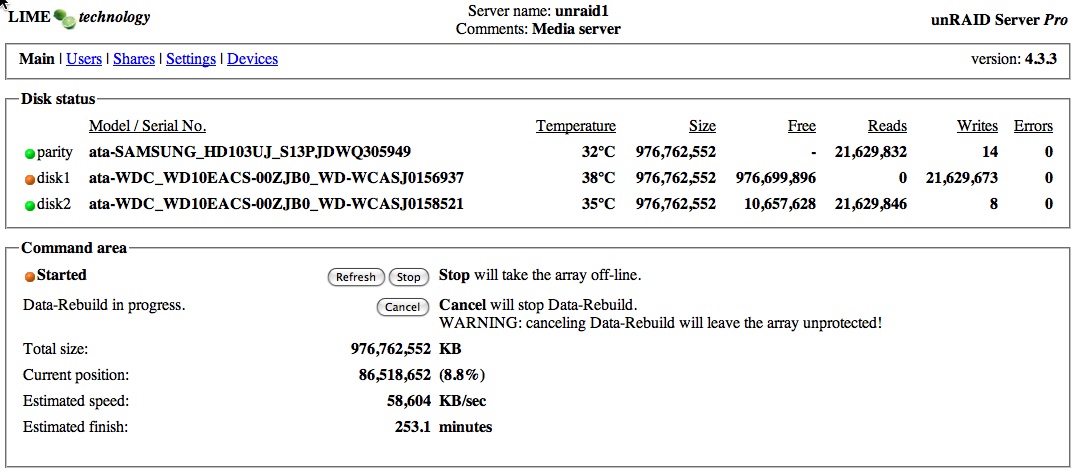Click the disk1 row label

coord(54,178)
